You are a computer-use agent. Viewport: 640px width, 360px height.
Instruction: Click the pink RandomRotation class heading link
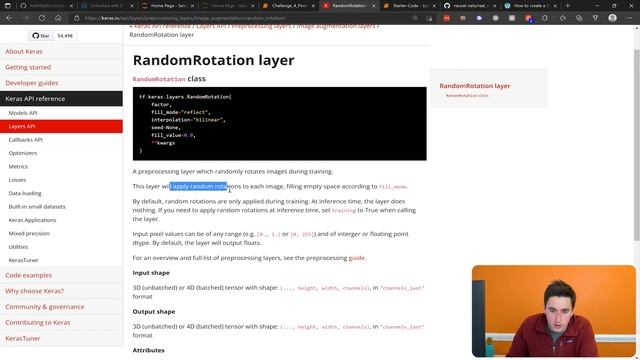tap(159, 79)
